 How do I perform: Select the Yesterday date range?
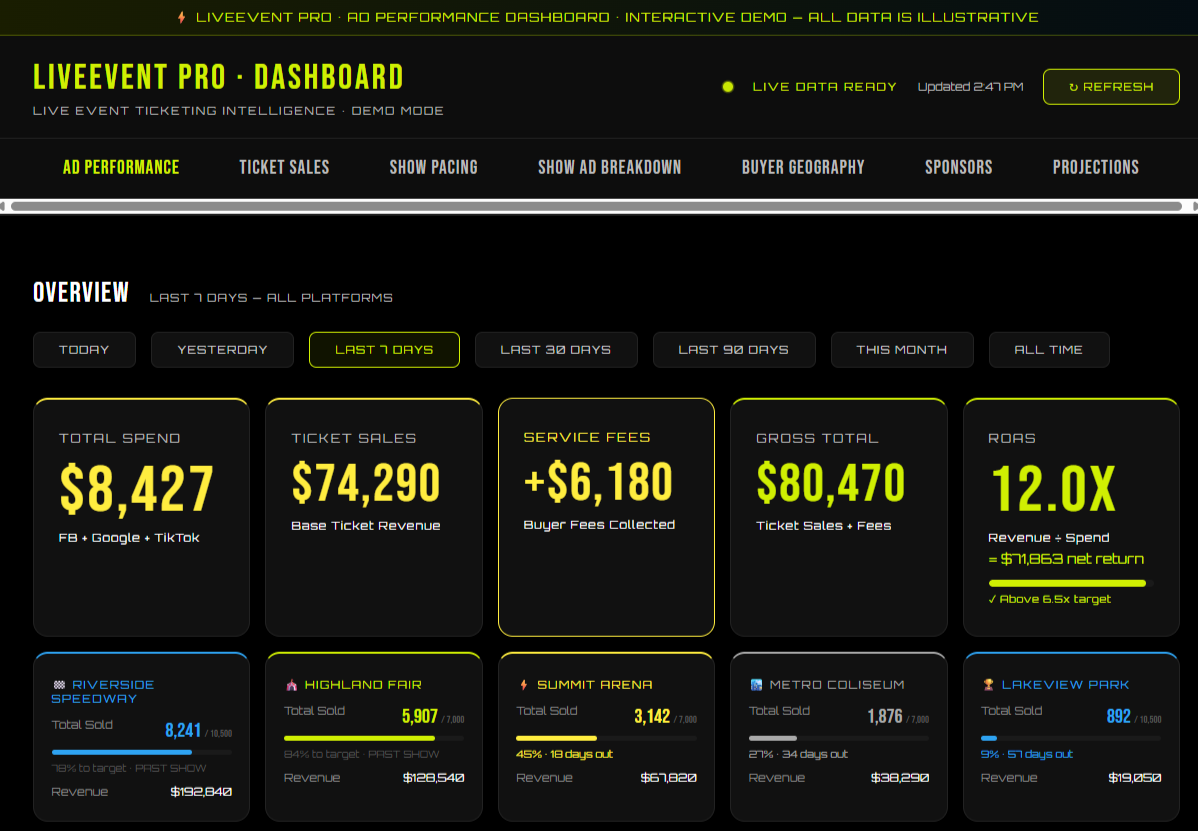tap(222, 350)
